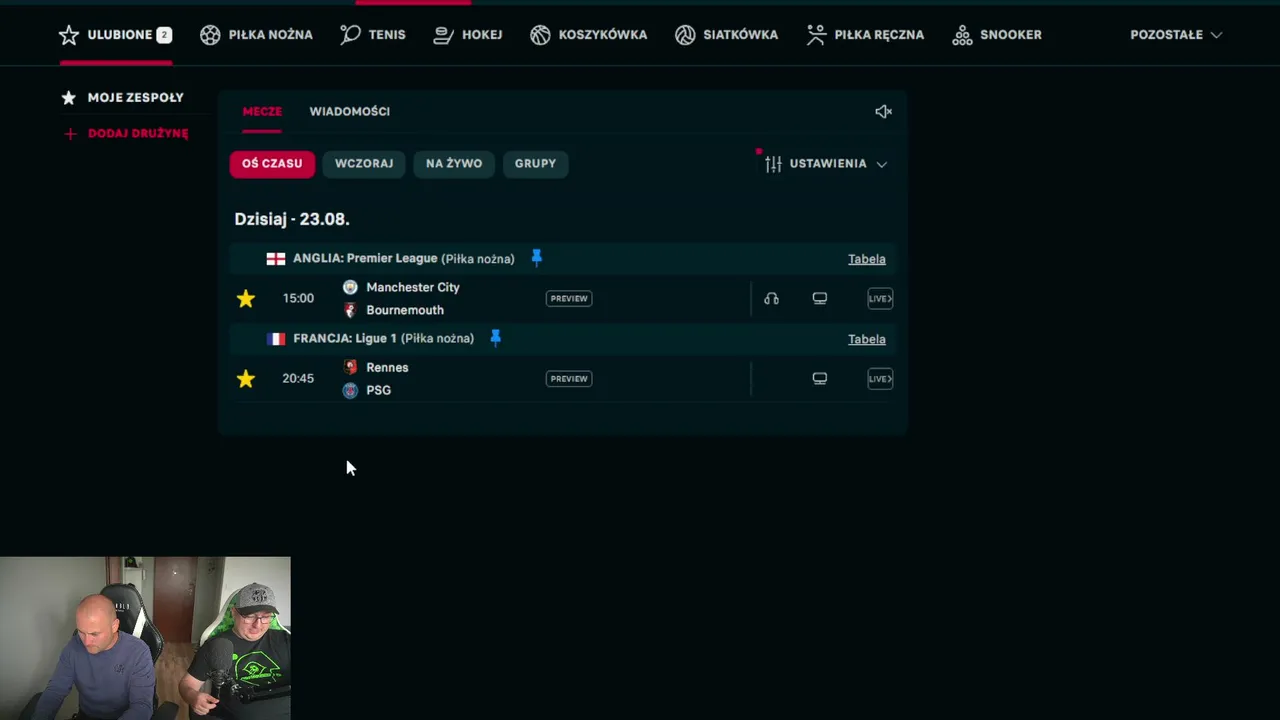The height and width of the screenshot is (720, 1280).
Task: Click the Rennes team name
Action: click(387, 367)
